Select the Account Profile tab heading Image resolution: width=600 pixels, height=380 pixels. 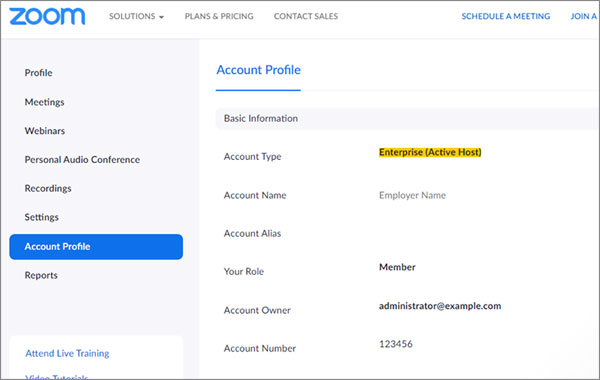coord(258,70)
